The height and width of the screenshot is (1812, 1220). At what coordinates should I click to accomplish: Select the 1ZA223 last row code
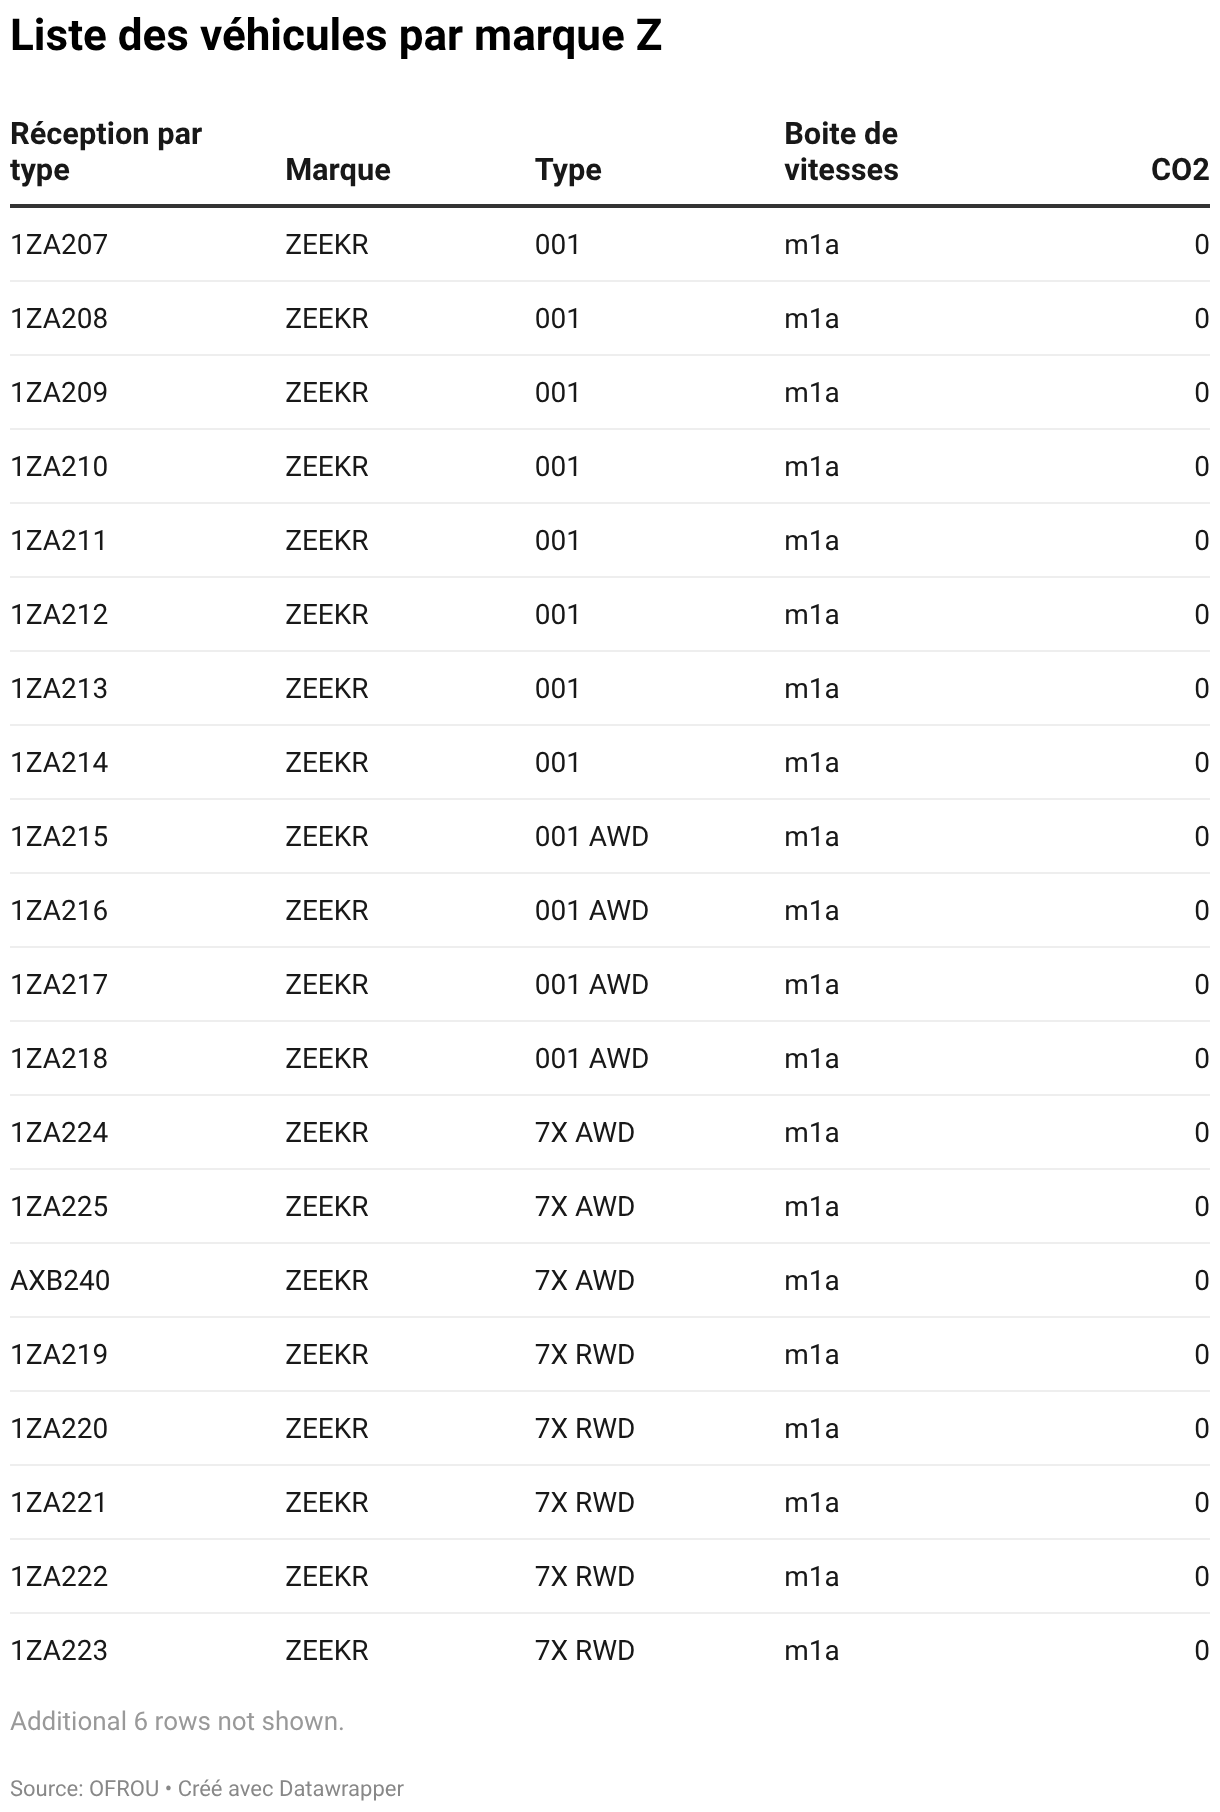[59, 1651]
